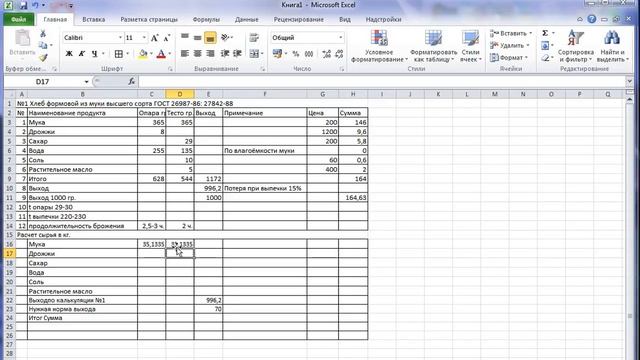Open the Выравнивание dialog launcher
640x360 pixels.
pyautogui.click(x=262, y=69)
